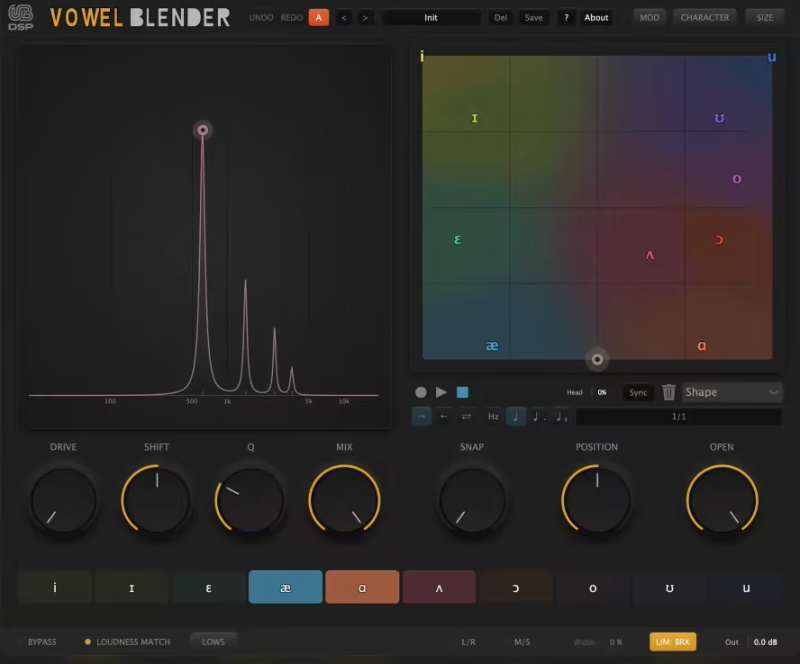Toggle the Sync button
Viewport: 800px width, 664px height.
tap(638, 392)
